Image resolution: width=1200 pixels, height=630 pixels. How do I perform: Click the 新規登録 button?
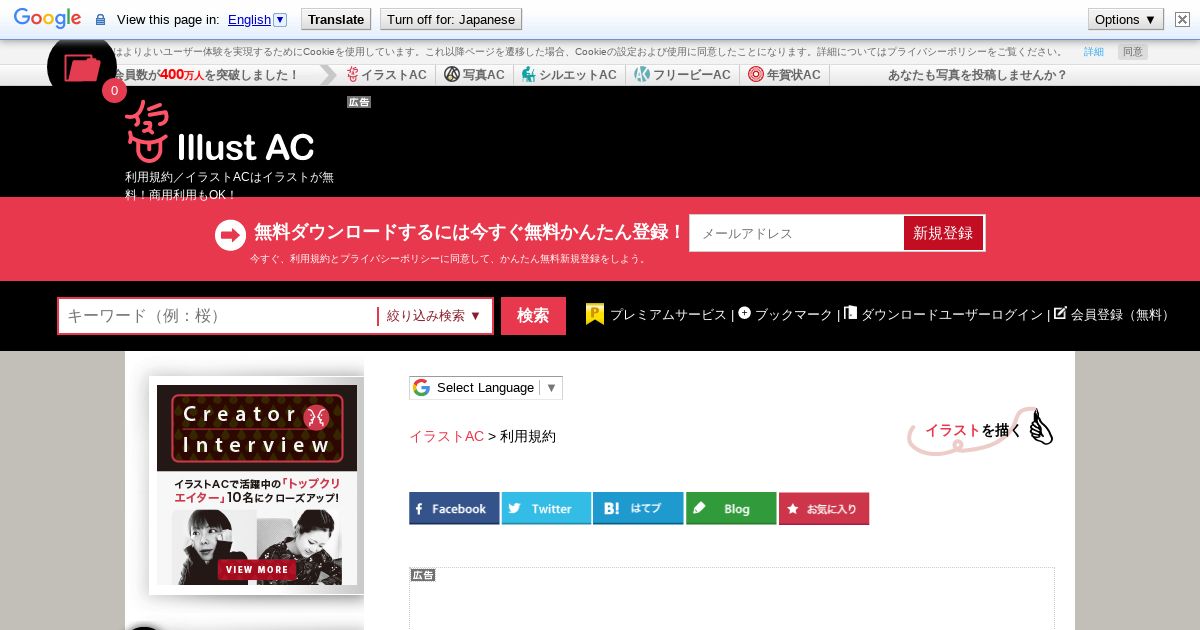pyautogui.click(x=943, y=233)
